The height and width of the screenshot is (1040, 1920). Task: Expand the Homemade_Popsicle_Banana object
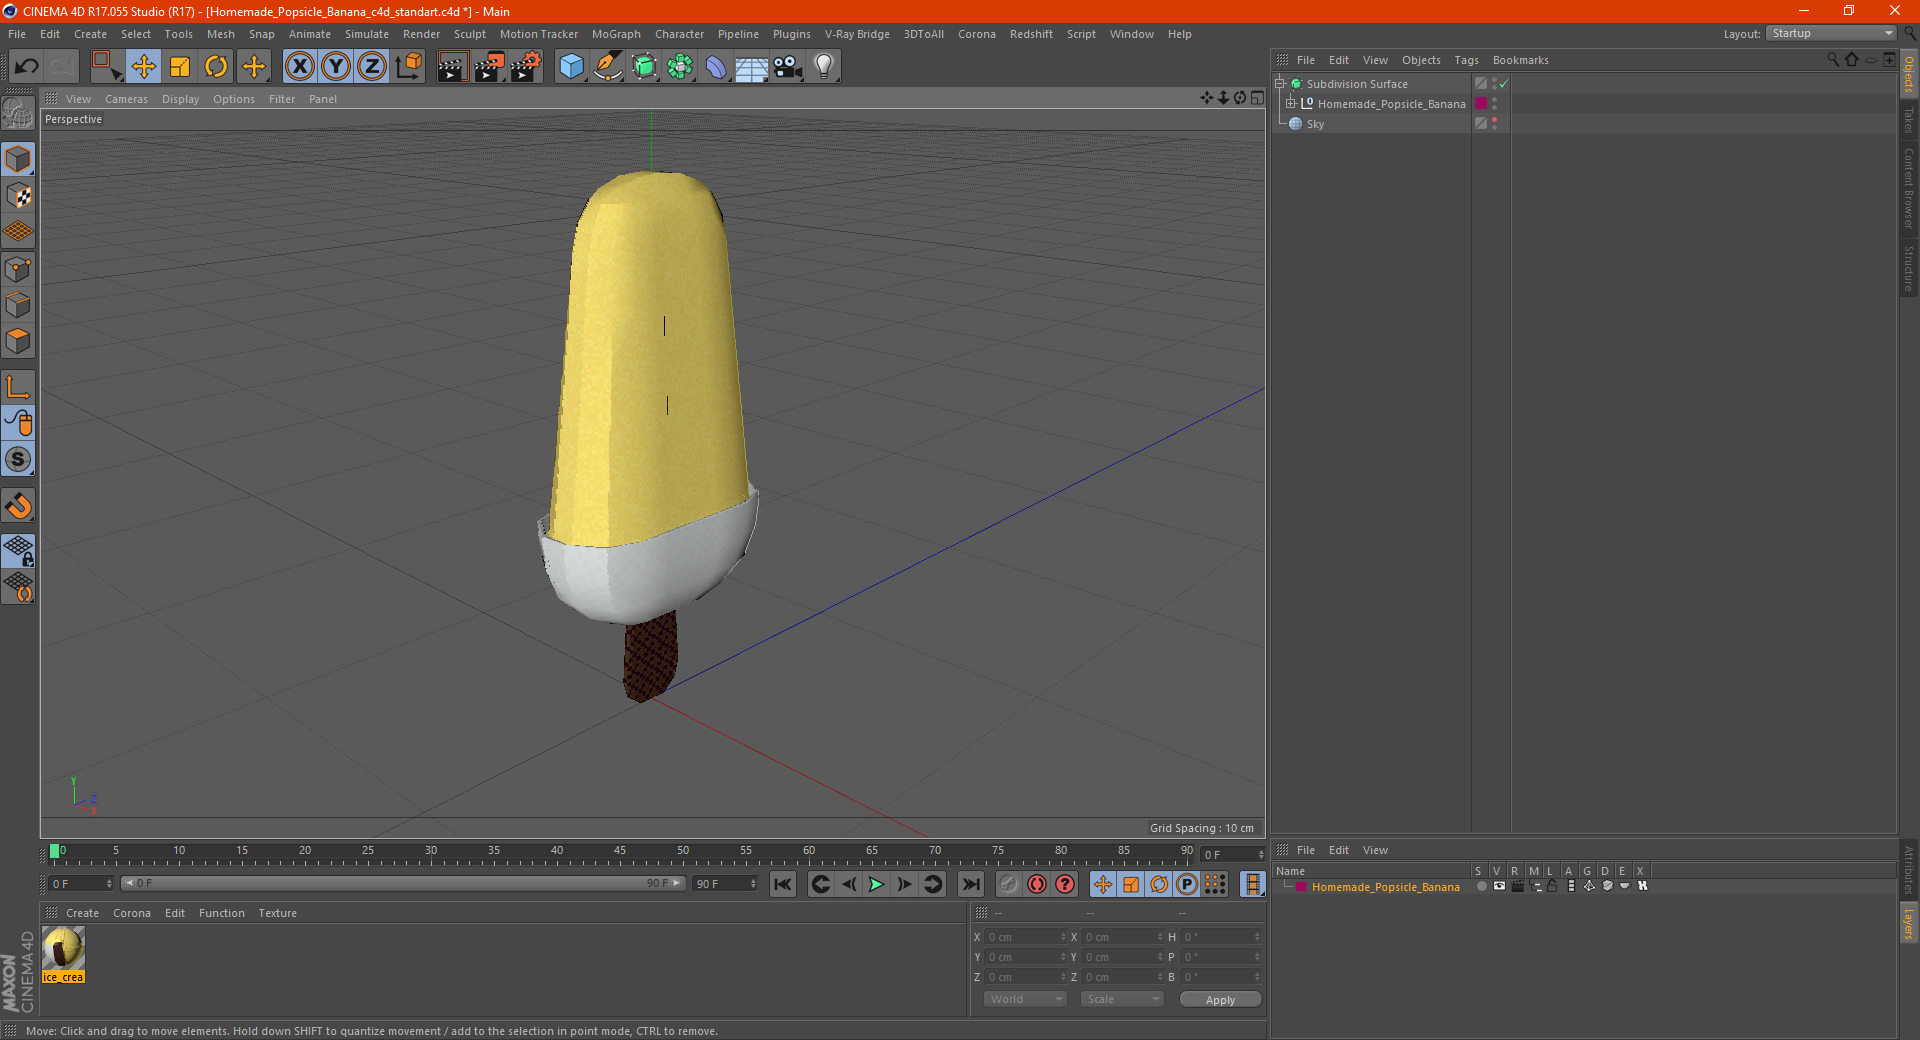pyautogui.click(x=1291, y=104)
